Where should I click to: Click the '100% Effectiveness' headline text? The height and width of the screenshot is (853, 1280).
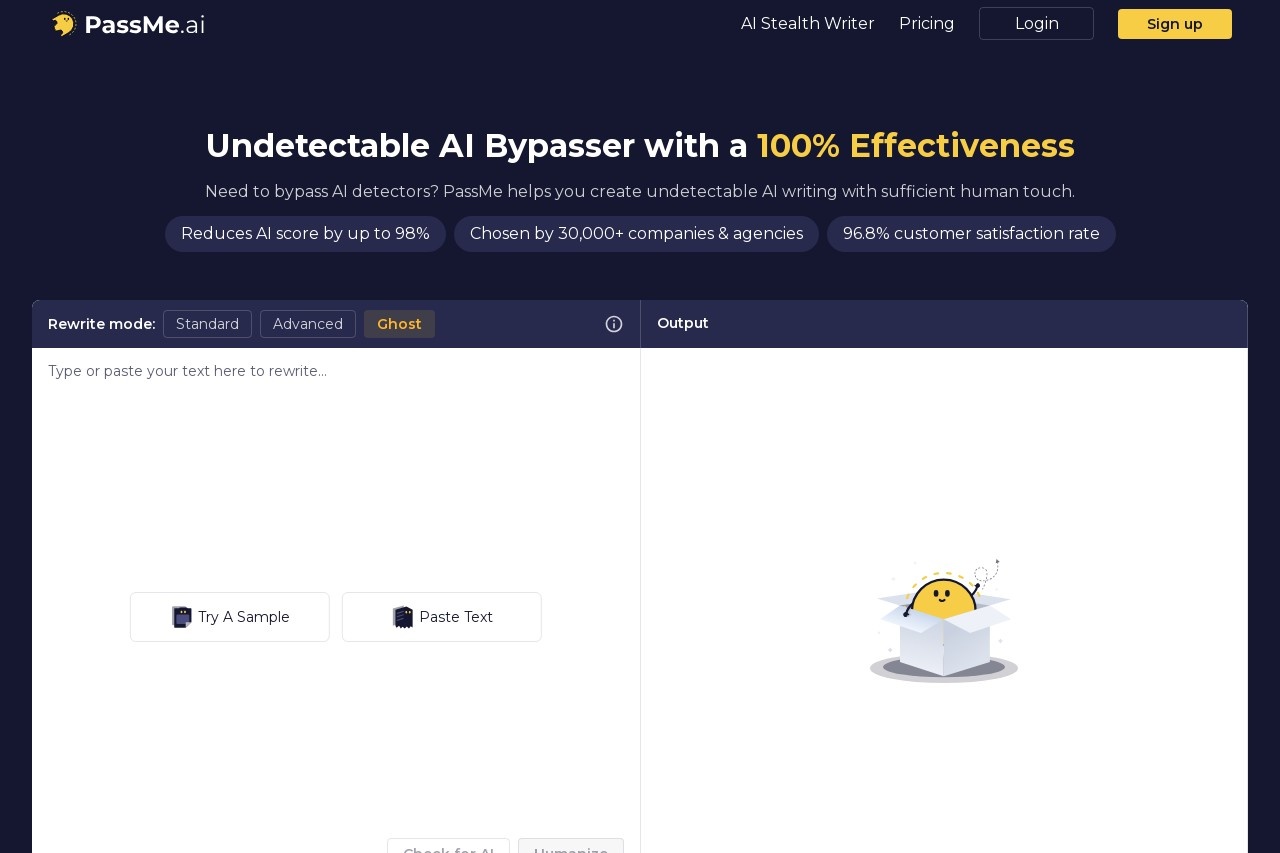click(x=916, y=146)
